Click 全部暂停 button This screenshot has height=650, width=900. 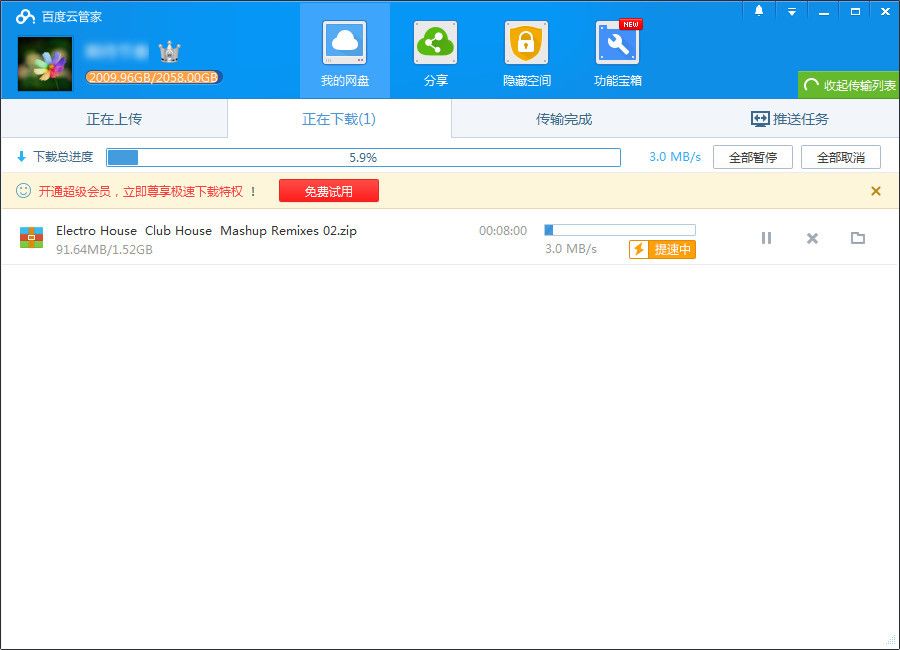pyautogui.click(x=752, y=157)
